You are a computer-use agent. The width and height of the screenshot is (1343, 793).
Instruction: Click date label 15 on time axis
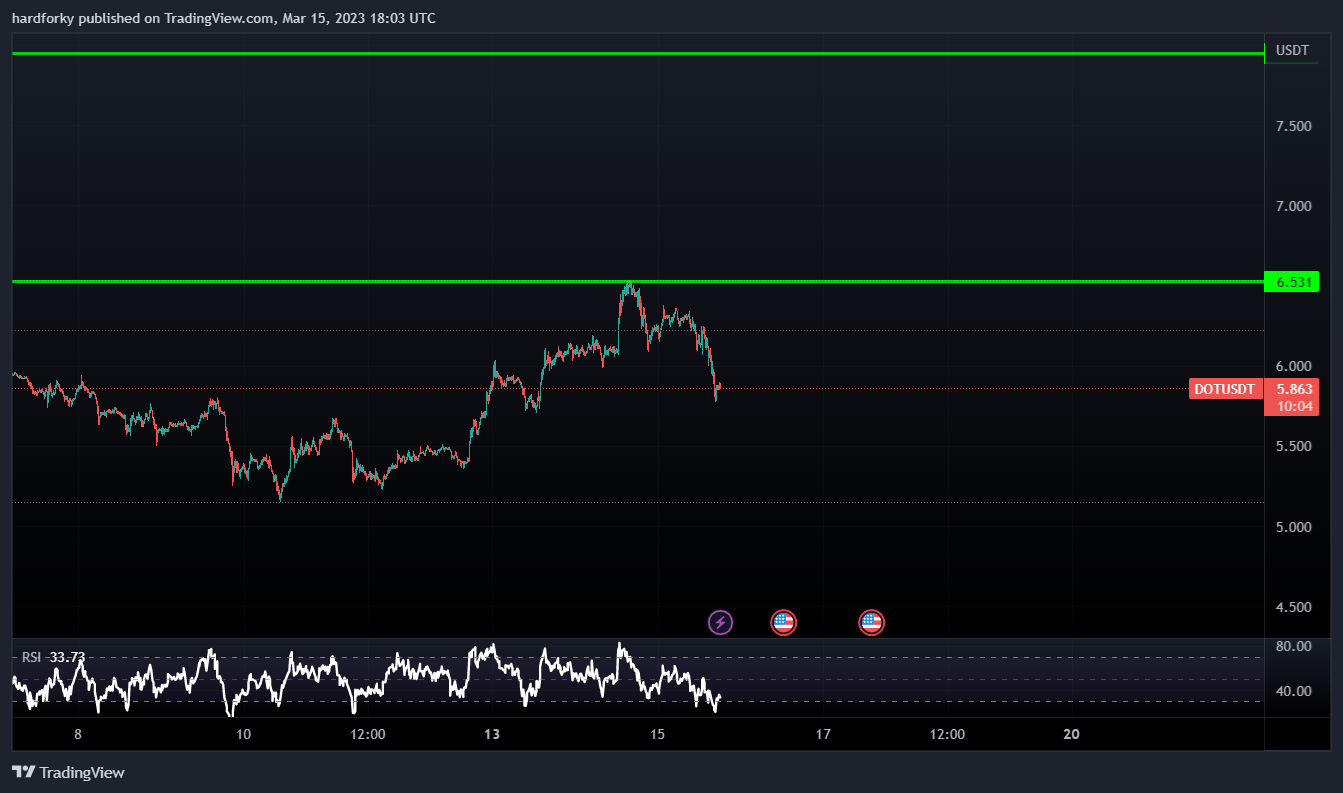coord(657,734)
